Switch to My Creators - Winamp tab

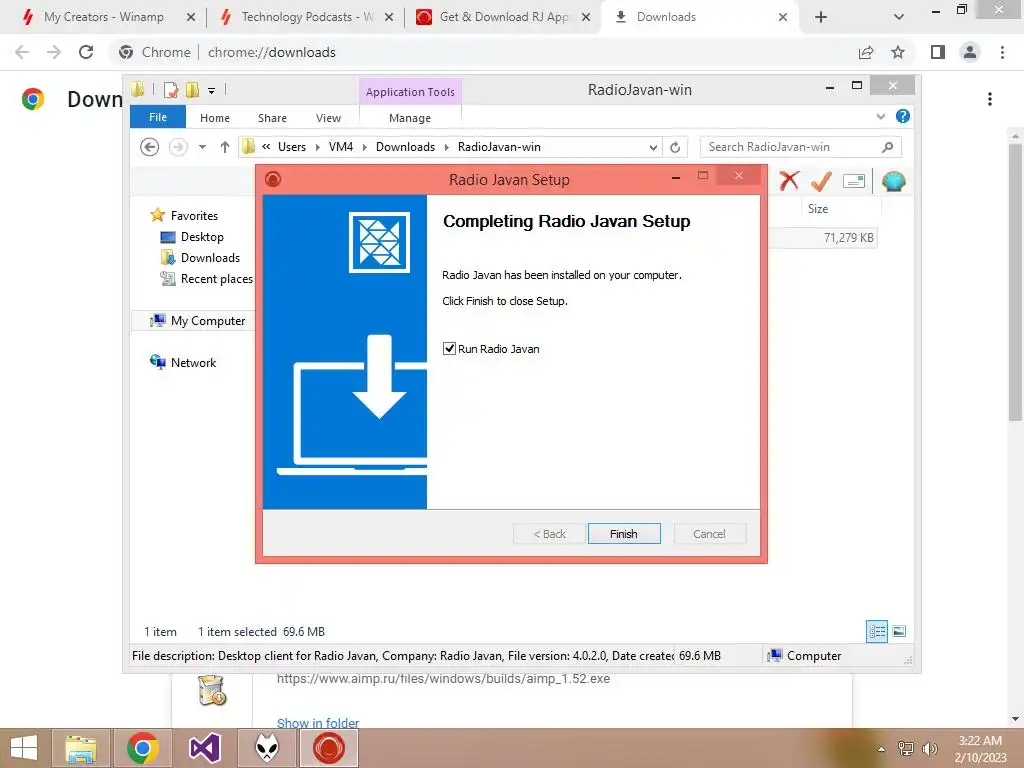click(x=104, y=17)
